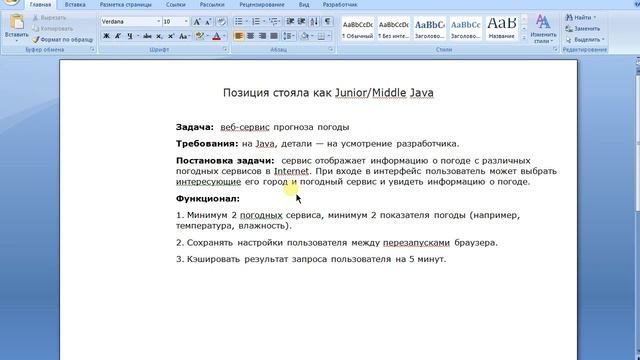Click the word Internet in document
640x360 pixels.
click(291, 171)
